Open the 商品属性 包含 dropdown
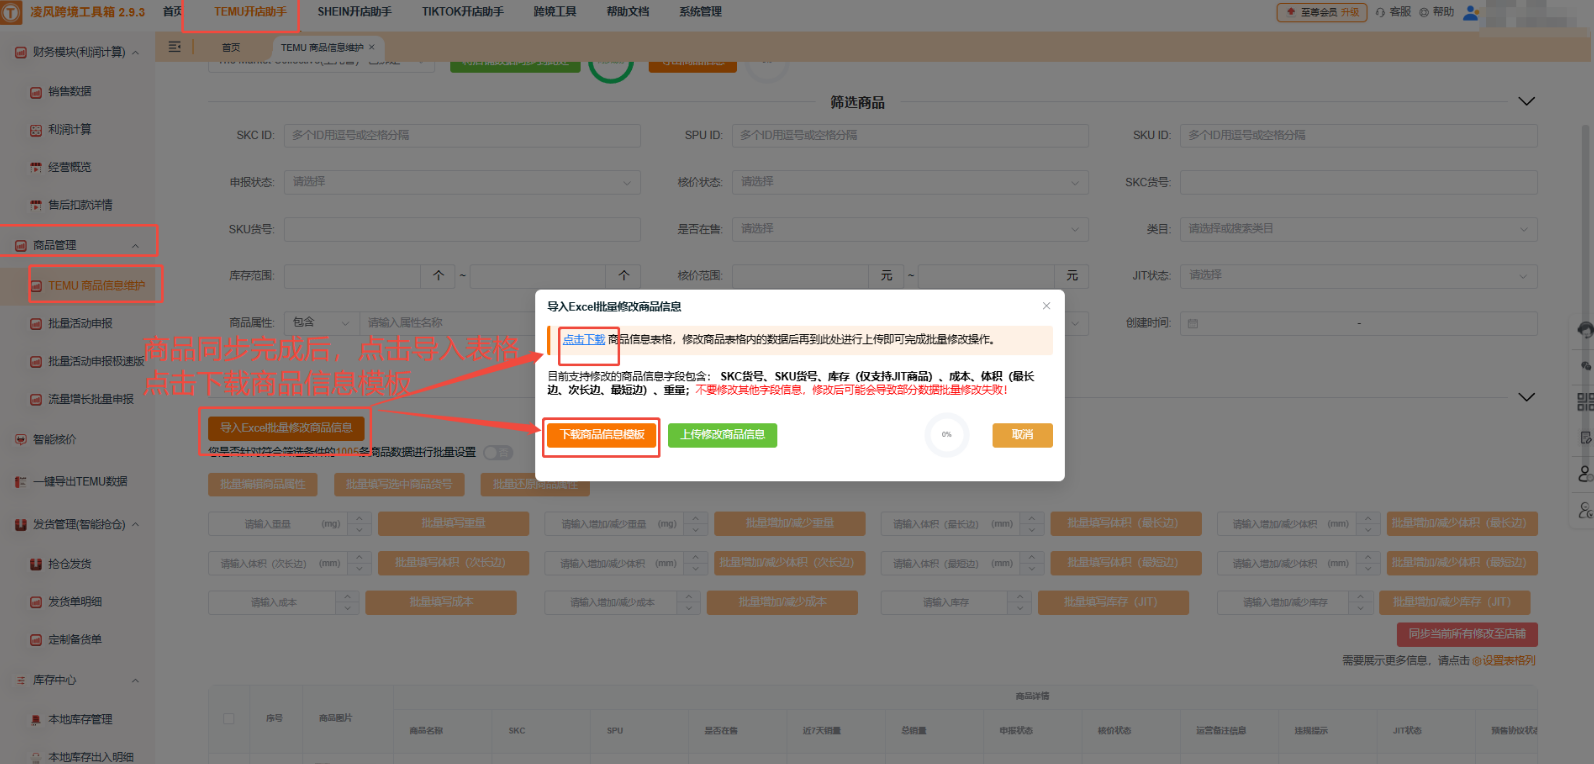The height and width of the screenshot is (764, 1594). coord(322,323)
